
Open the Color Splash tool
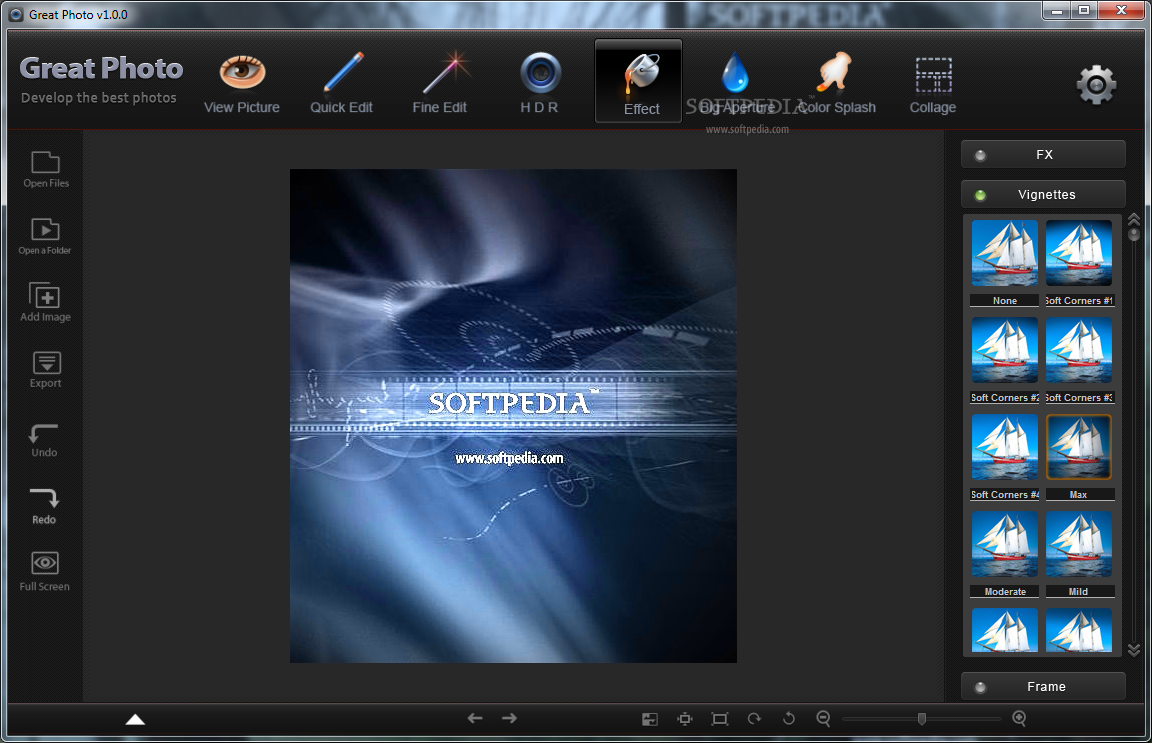tap(837, 83)
